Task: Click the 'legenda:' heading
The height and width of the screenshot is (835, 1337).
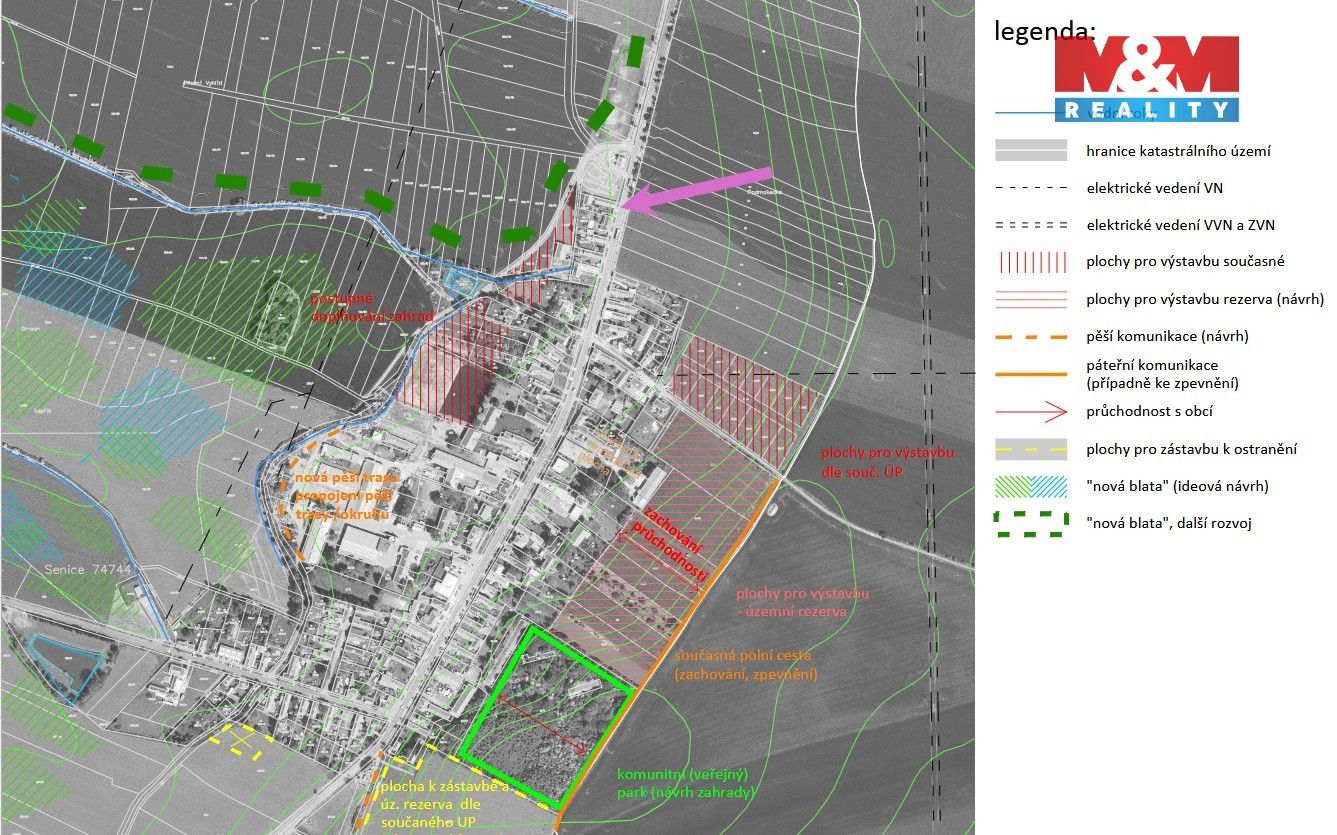Action: (1045, 31)
